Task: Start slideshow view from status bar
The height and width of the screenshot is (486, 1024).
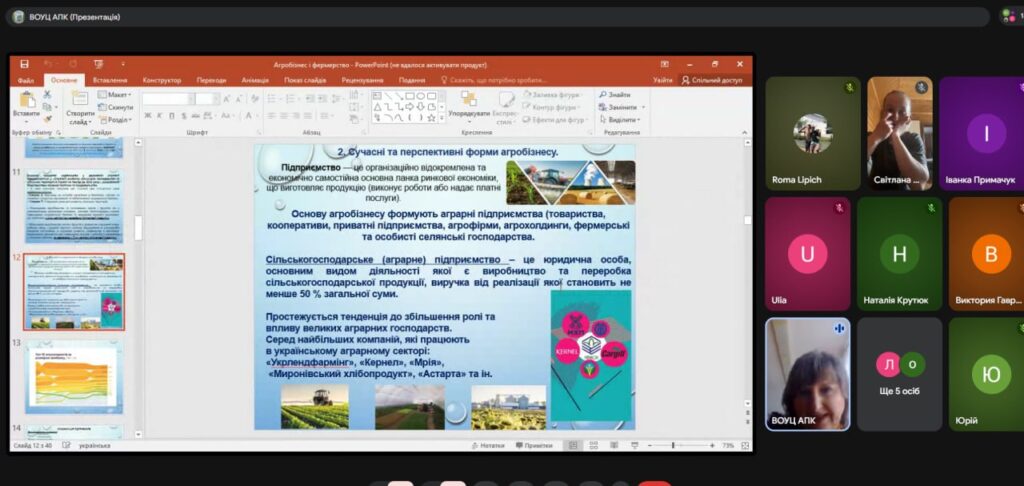Action: (x=635, y=446)
